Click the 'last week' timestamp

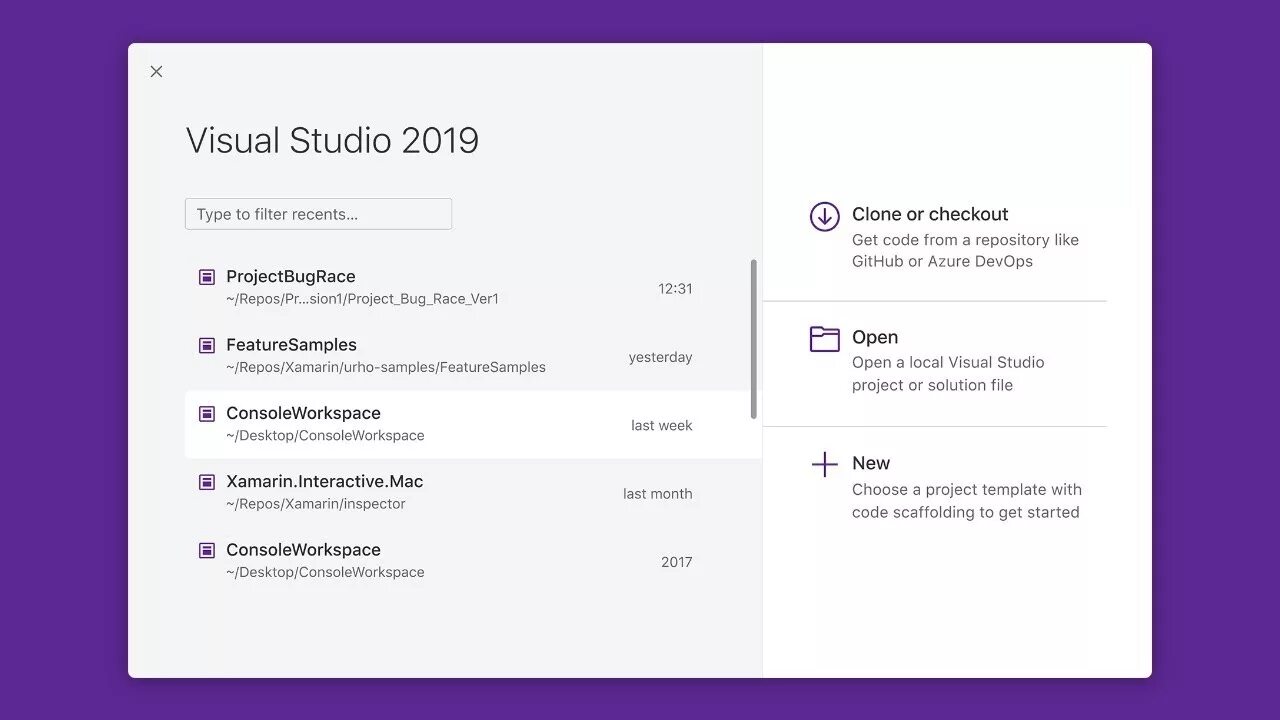click(x=661, y=425)
